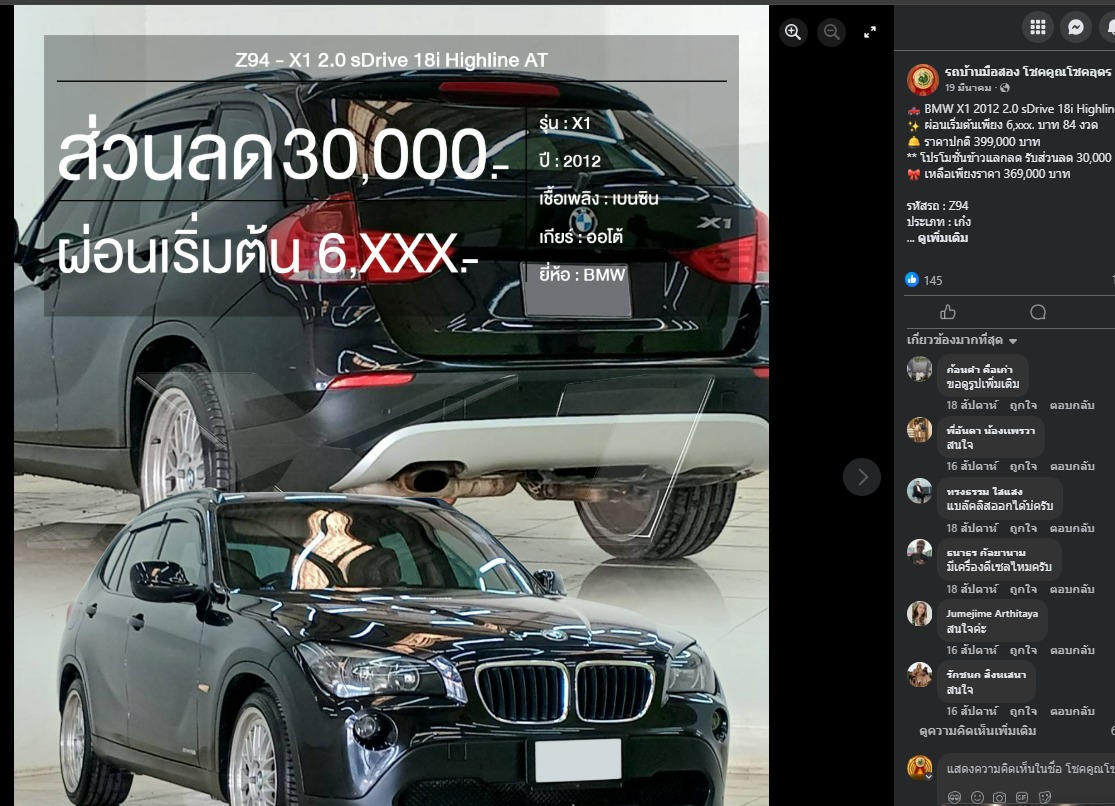Like the post with thumbs-up button
Image resolution: width=1115 pixels, height=806 pixels.
coord(948,312)
